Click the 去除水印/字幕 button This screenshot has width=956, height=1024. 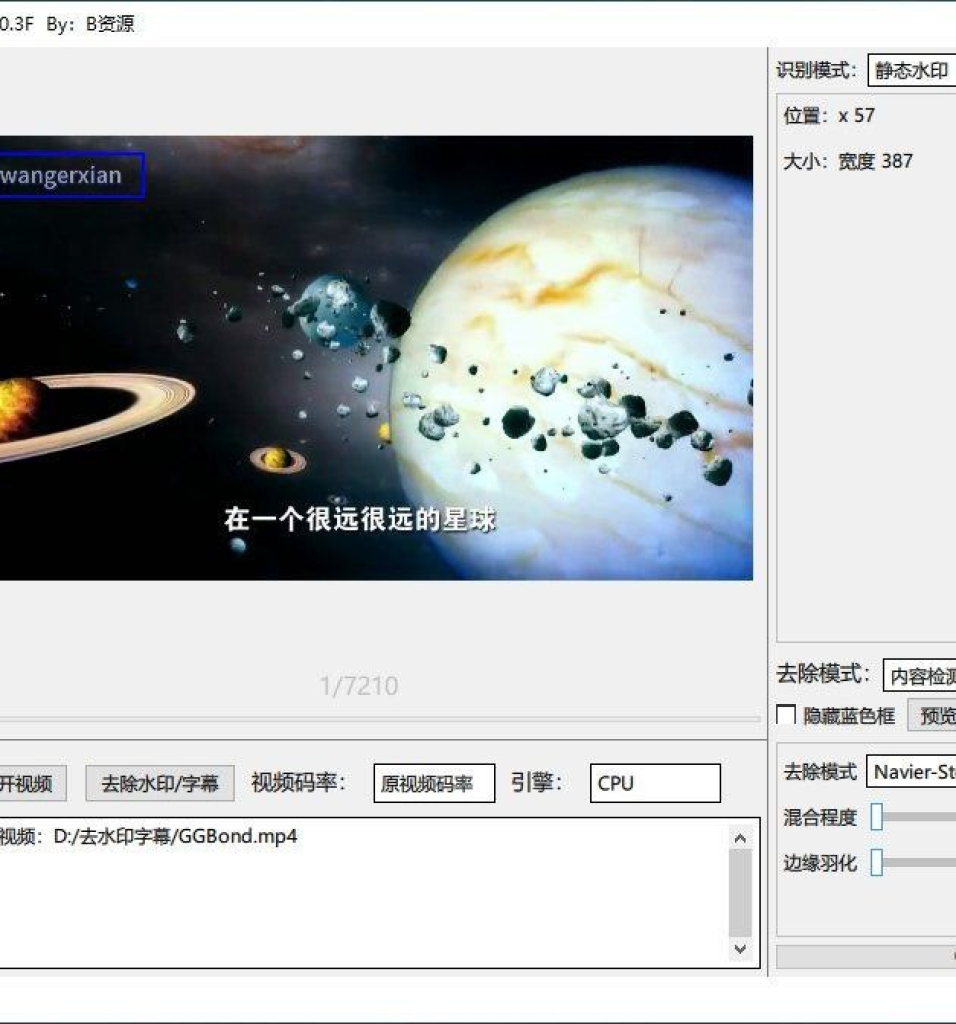click(x=160, y=783)
